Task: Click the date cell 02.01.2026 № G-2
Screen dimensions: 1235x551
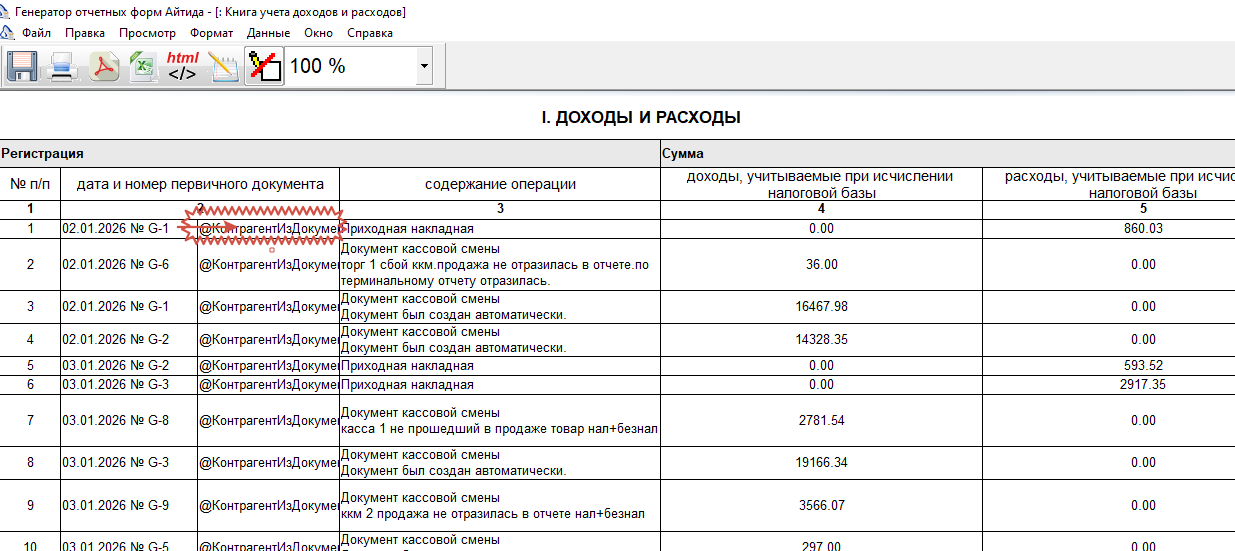Action: 129,340
